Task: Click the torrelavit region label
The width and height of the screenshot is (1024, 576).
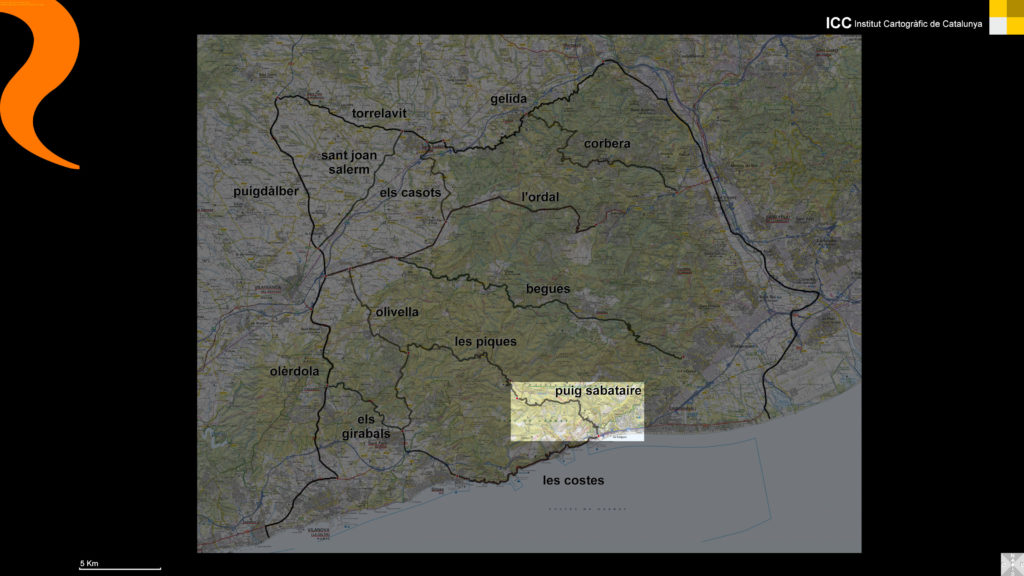Action: (x=379, y=113)
